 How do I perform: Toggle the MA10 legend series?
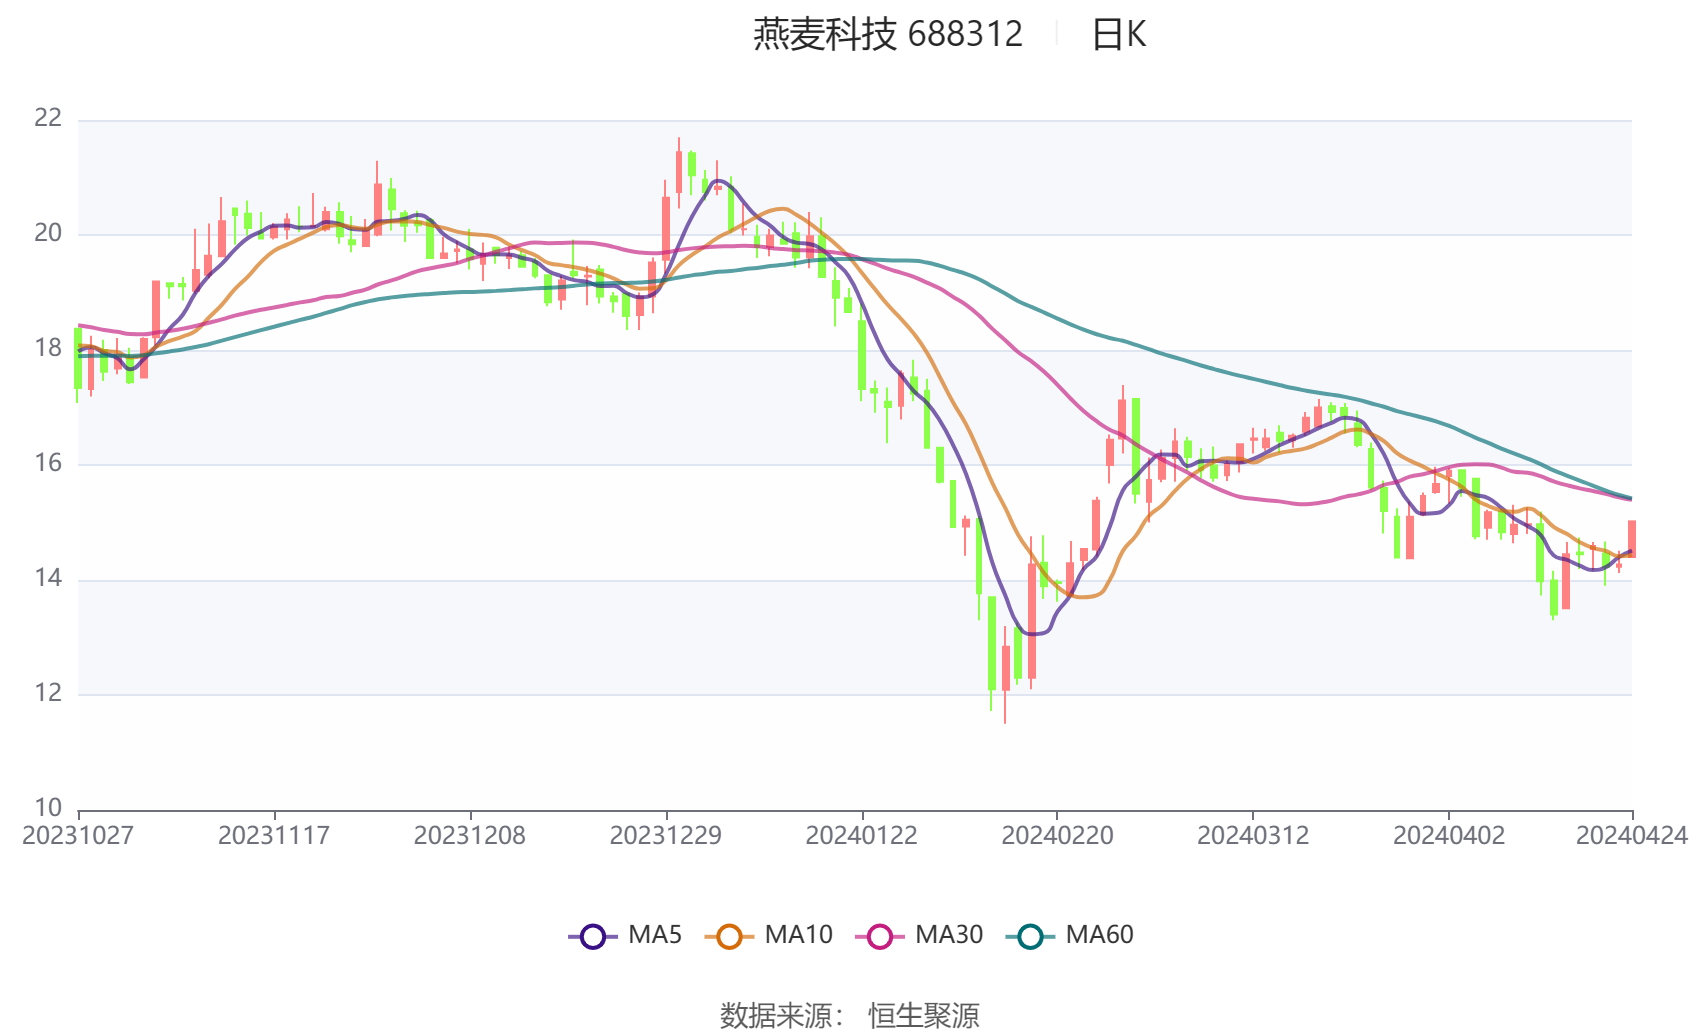coord(768,935)
